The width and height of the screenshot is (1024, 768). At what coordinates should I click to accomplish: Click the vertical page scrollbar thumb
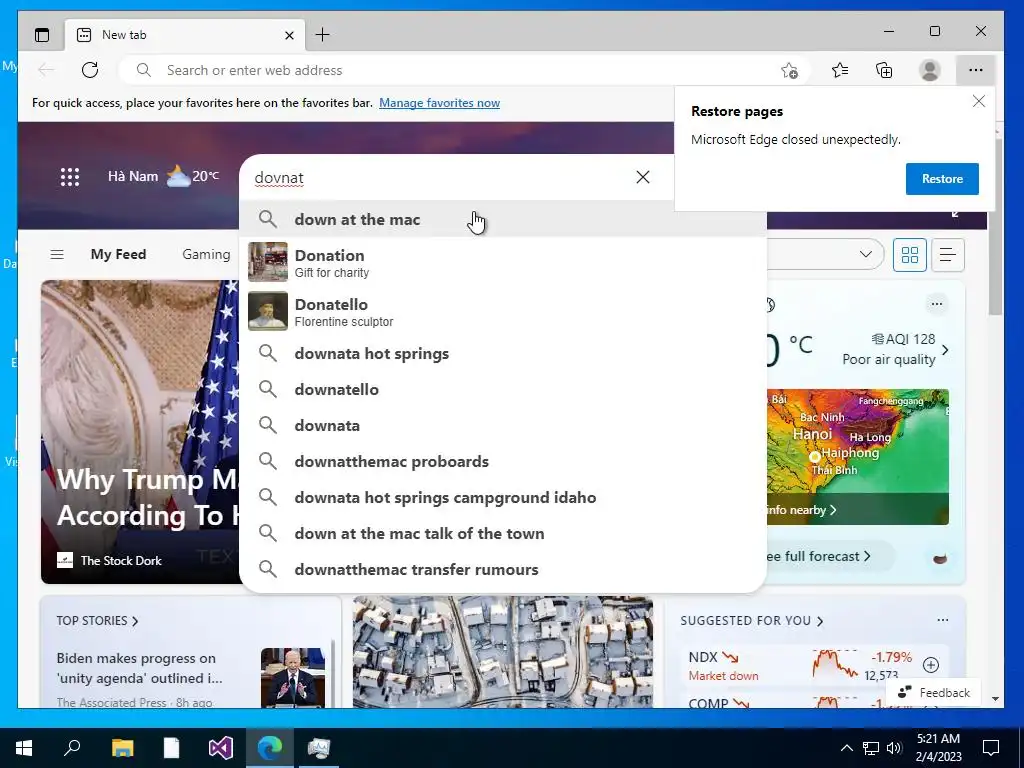tap(995, 225)
